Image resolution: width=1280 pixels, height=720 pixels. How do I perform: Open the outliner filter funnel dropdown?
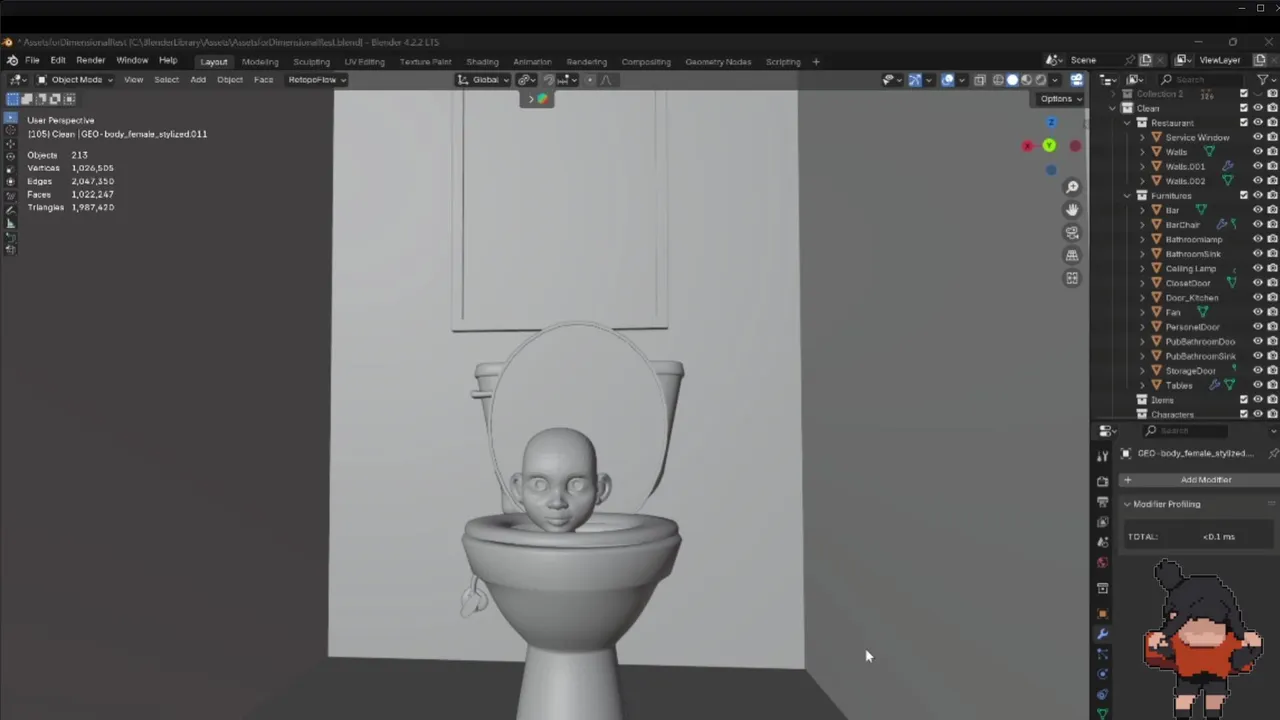point(1266,80)
